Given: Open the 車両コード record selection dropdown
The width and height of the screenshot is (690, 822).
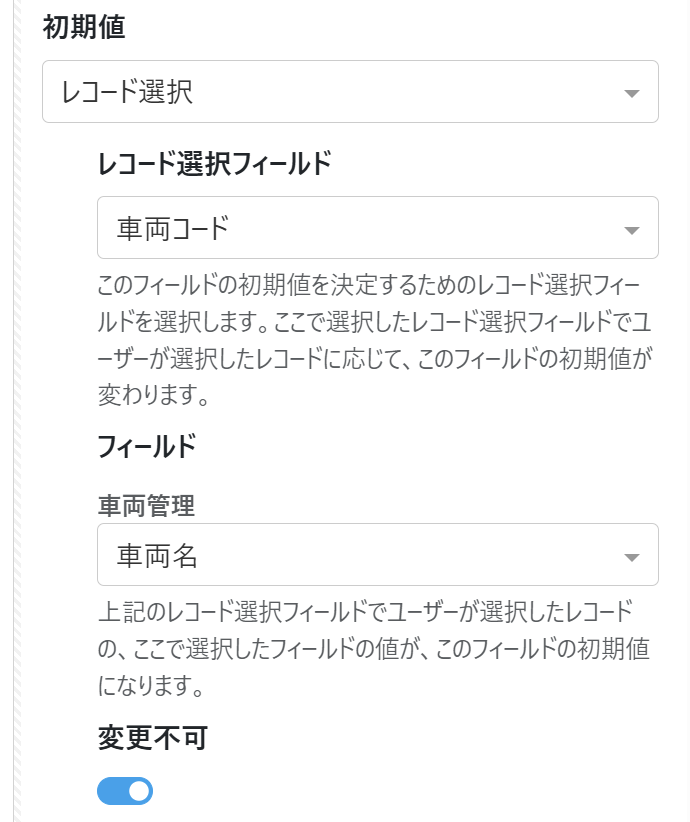Looking at the screenshot, I should pos(377,228).
